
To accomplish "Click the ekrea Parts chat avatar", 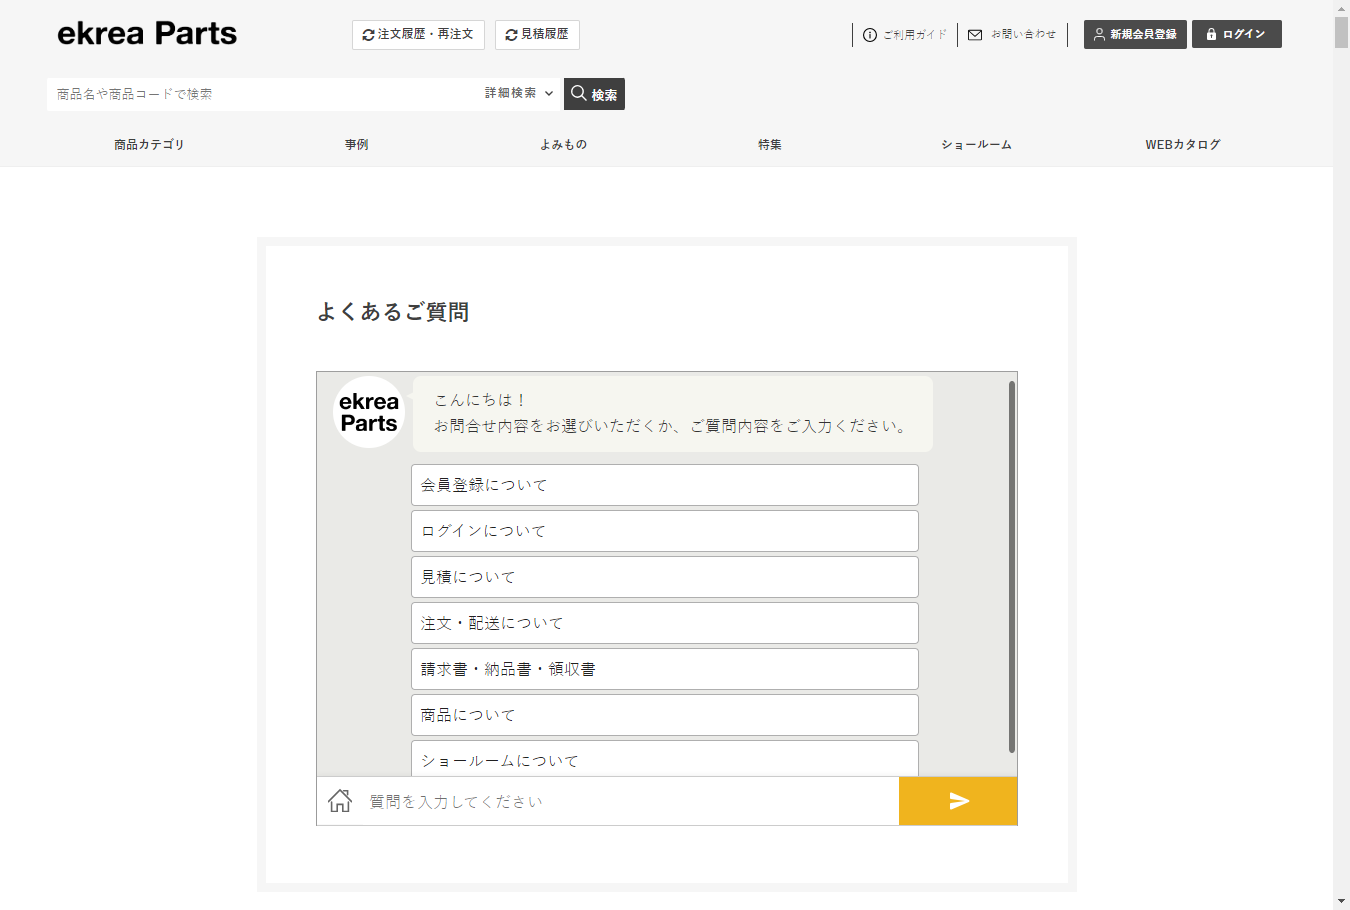I will point(369,412).
